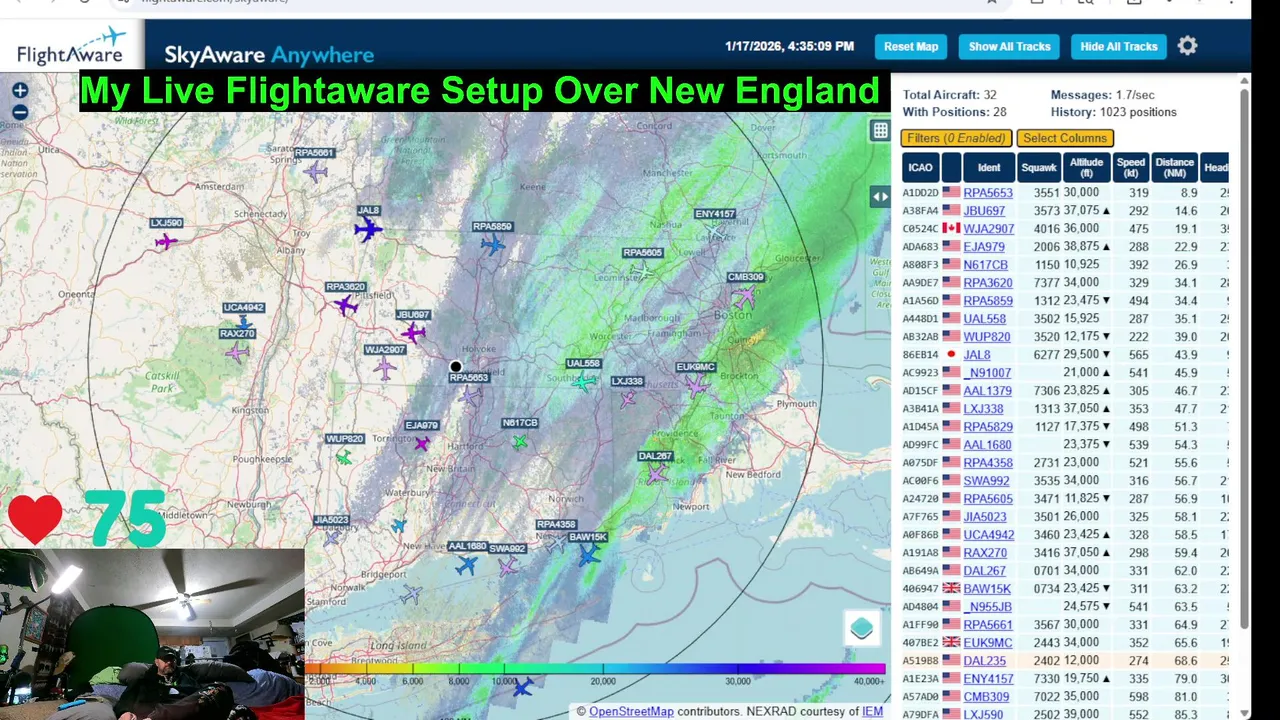Expand the Filters (0 Enabled) panel
The height and width of the screenshot is (720, 1280).
click(x=957, y=138)
